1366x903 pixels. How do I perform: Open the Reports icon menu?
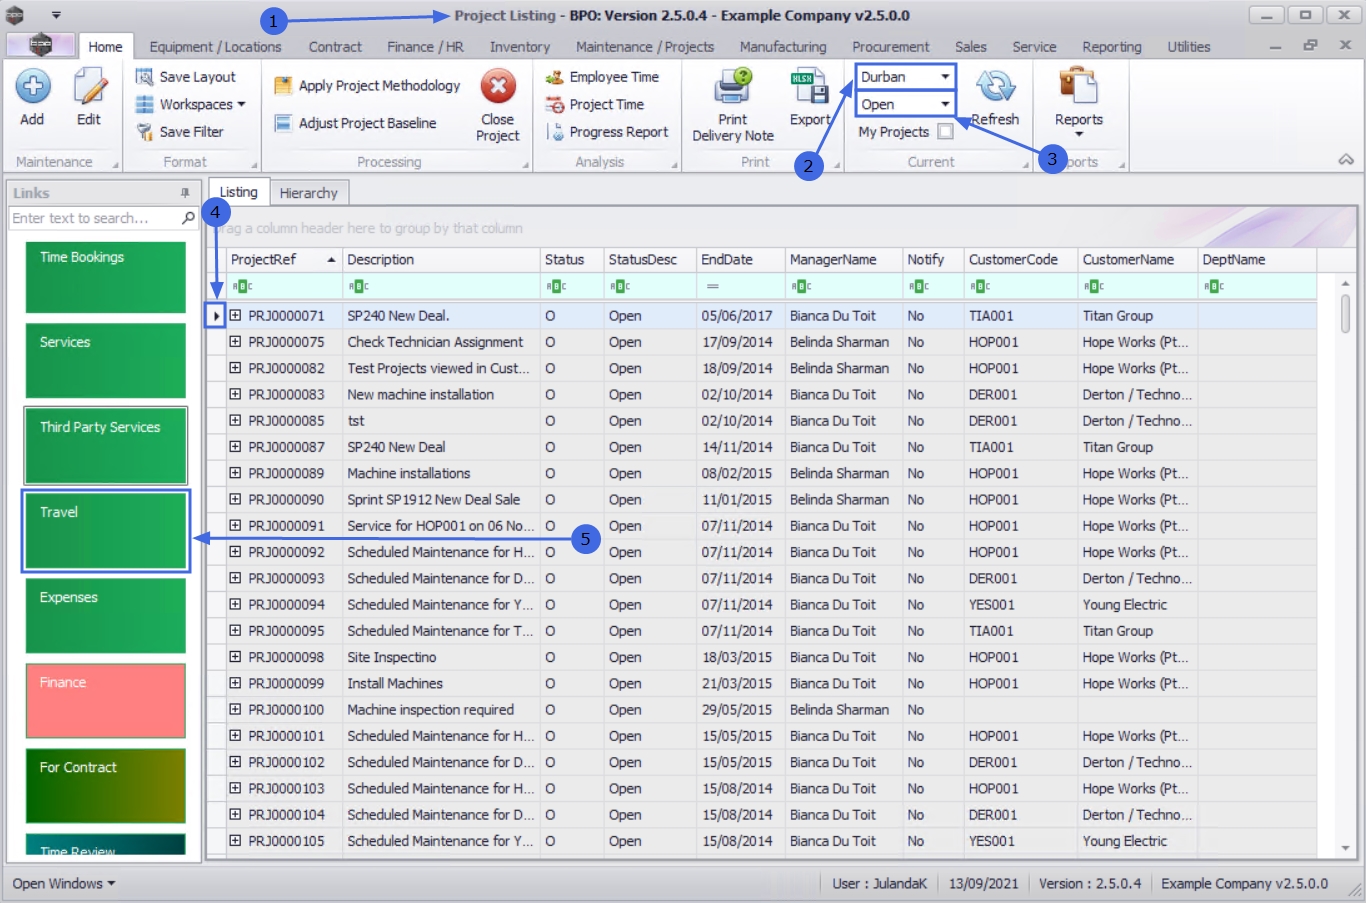point(1078,88)
